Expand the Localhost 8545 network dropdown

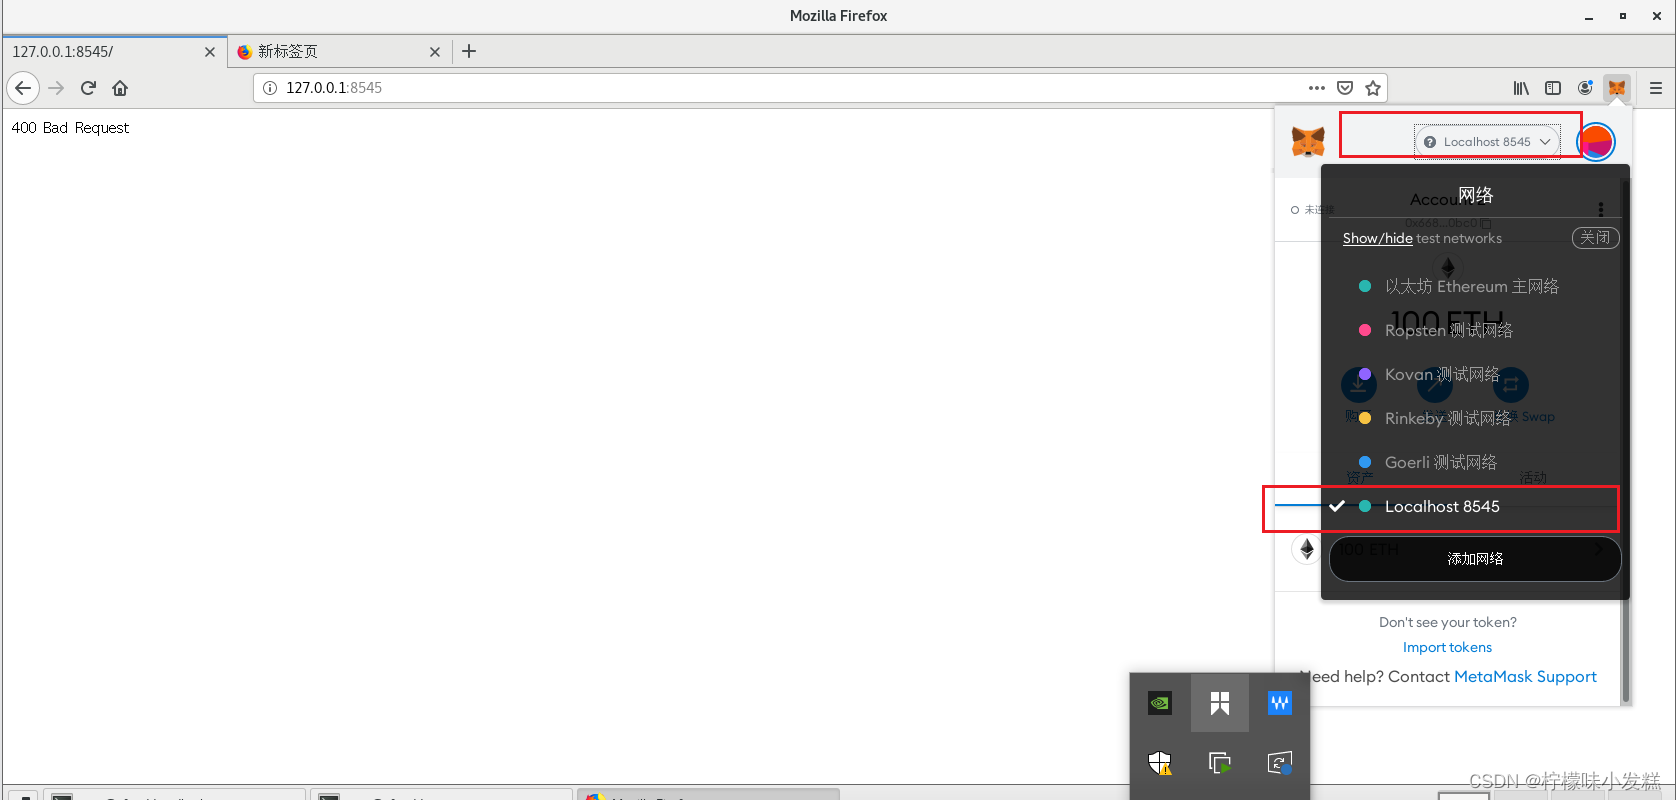coord(1487,141)
